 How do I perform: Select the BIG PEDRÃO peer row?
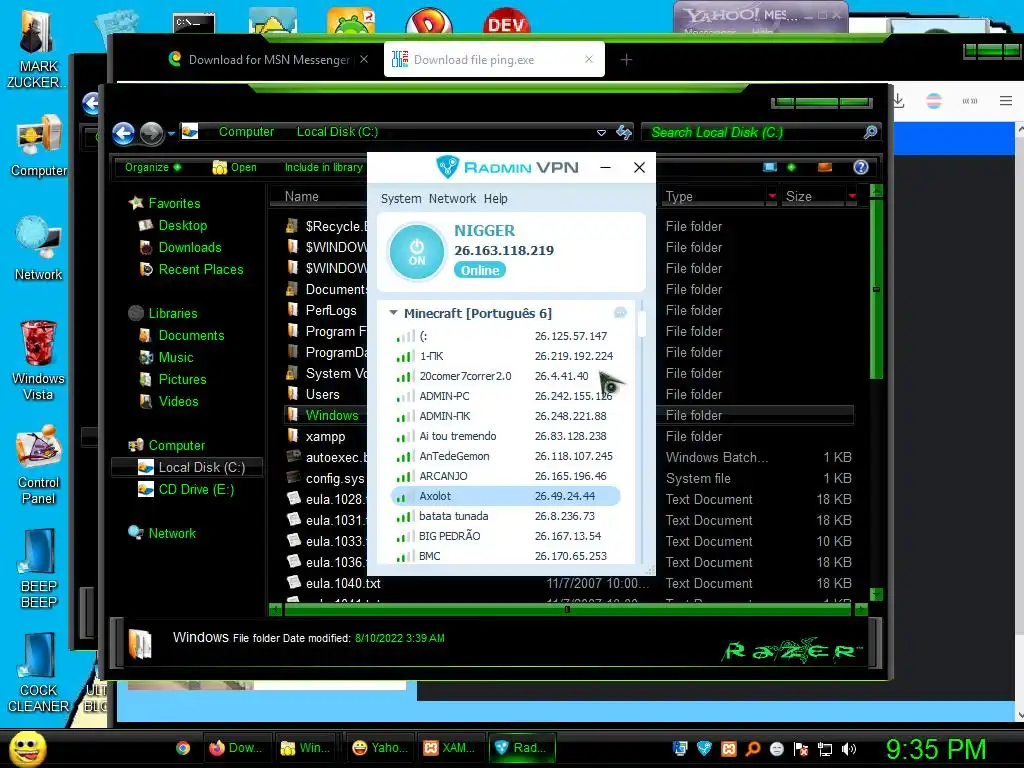pyautogui.click(x=505, y=536)
